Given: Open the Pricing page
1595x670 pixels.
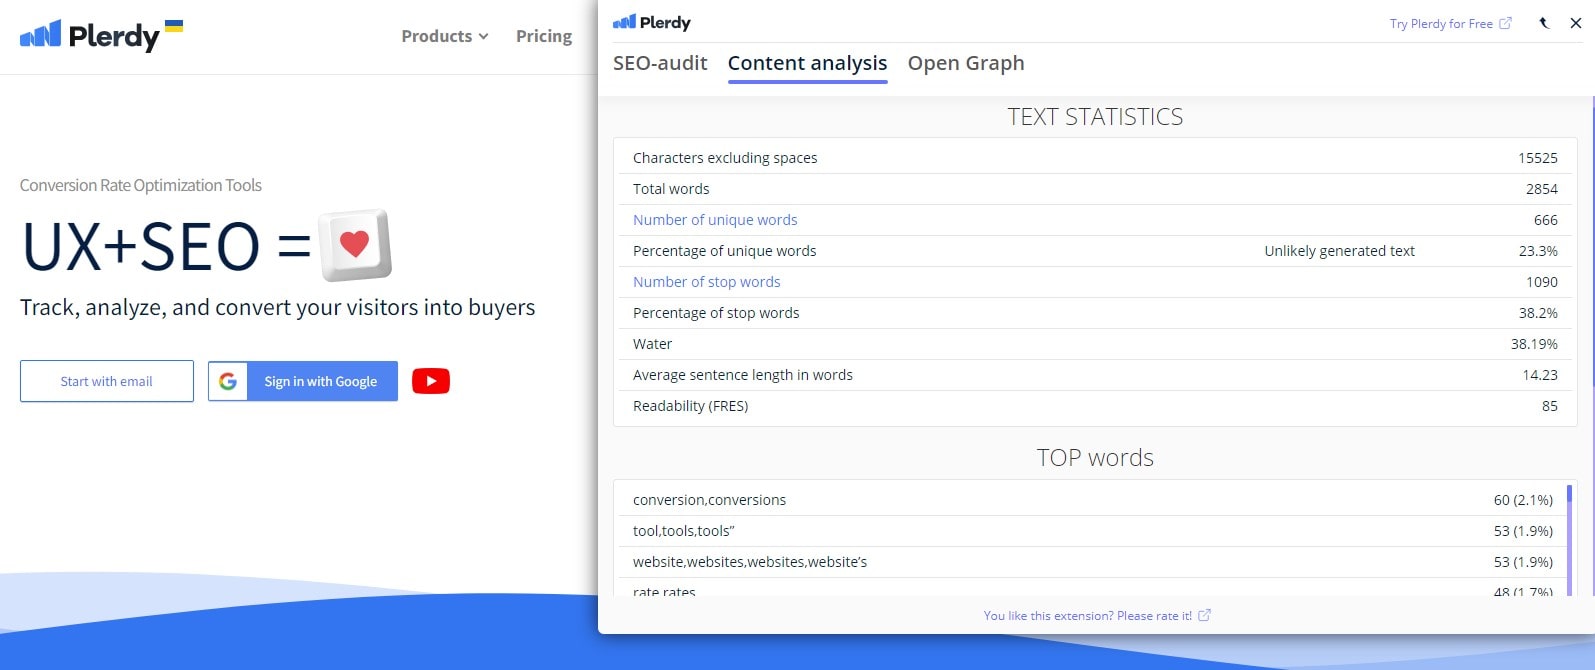Looking at the screenshot, I should 544,36.
